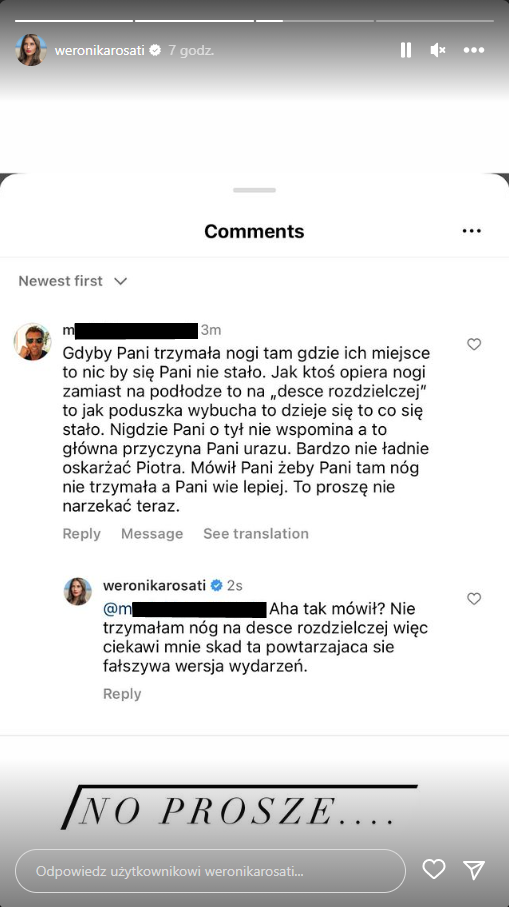The image size is (509, 907).
Task: Open weronikarosati profile picture in header
Action: (31, 50)
